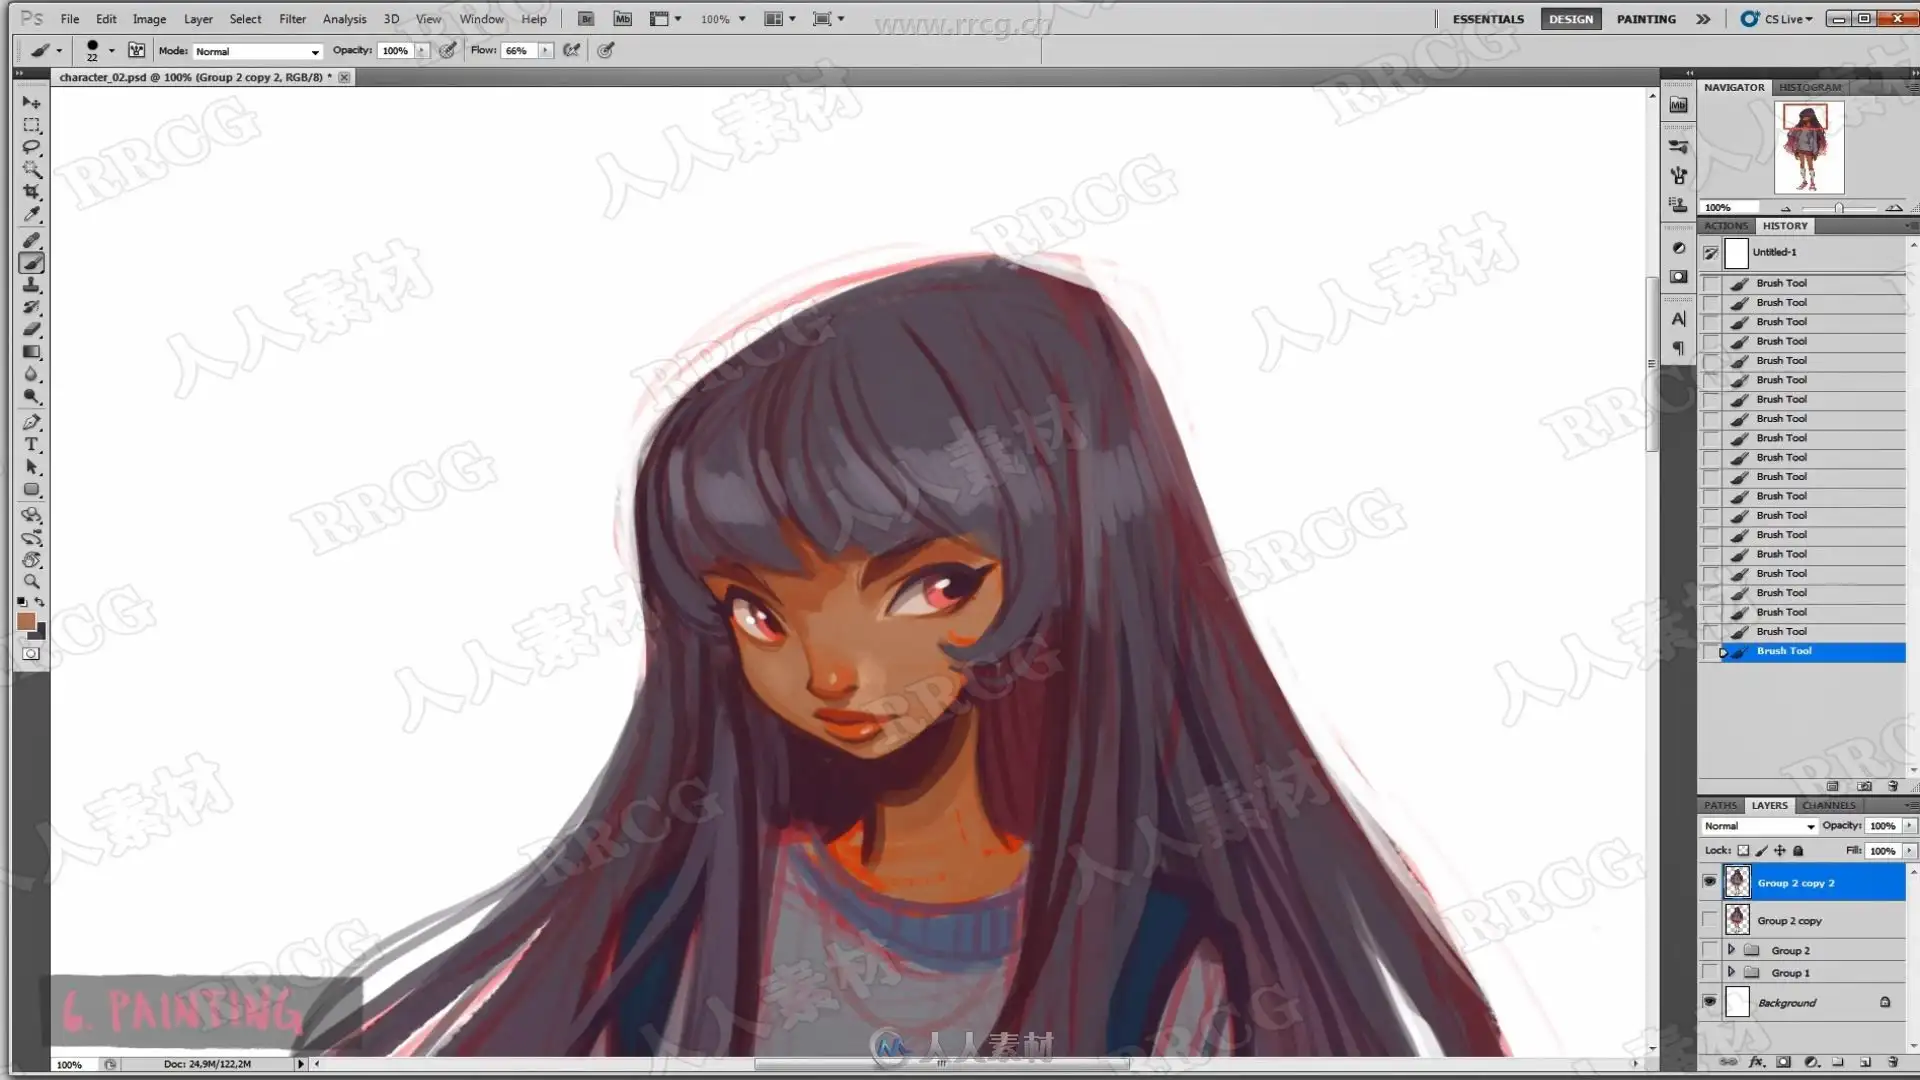The height and width of the screenshot is (1080, 1920).
Task: Switch to the Channels tab
Action: [x=1828, y=805]
